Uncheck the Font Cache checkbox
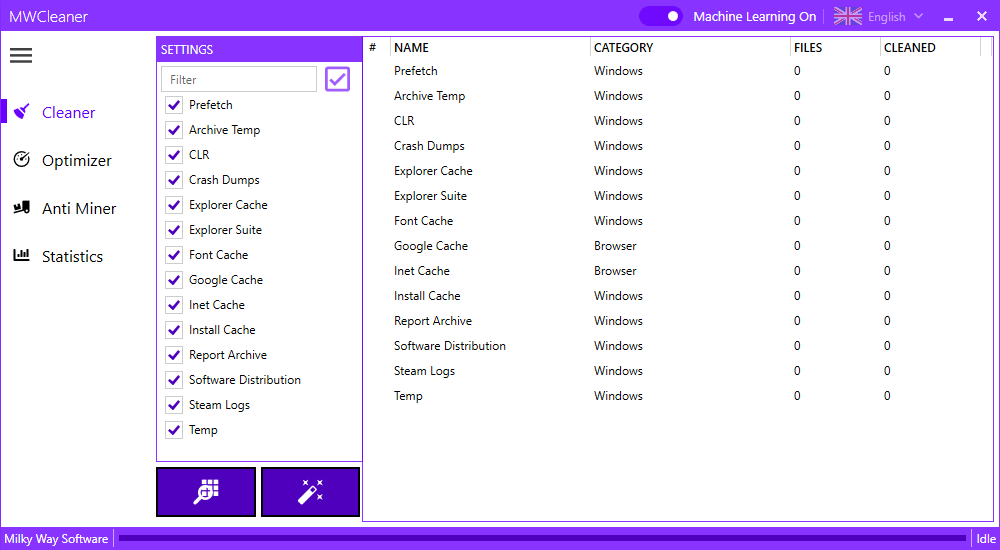The width and height of the screenshot is (1000, 550). pos(174,255)
